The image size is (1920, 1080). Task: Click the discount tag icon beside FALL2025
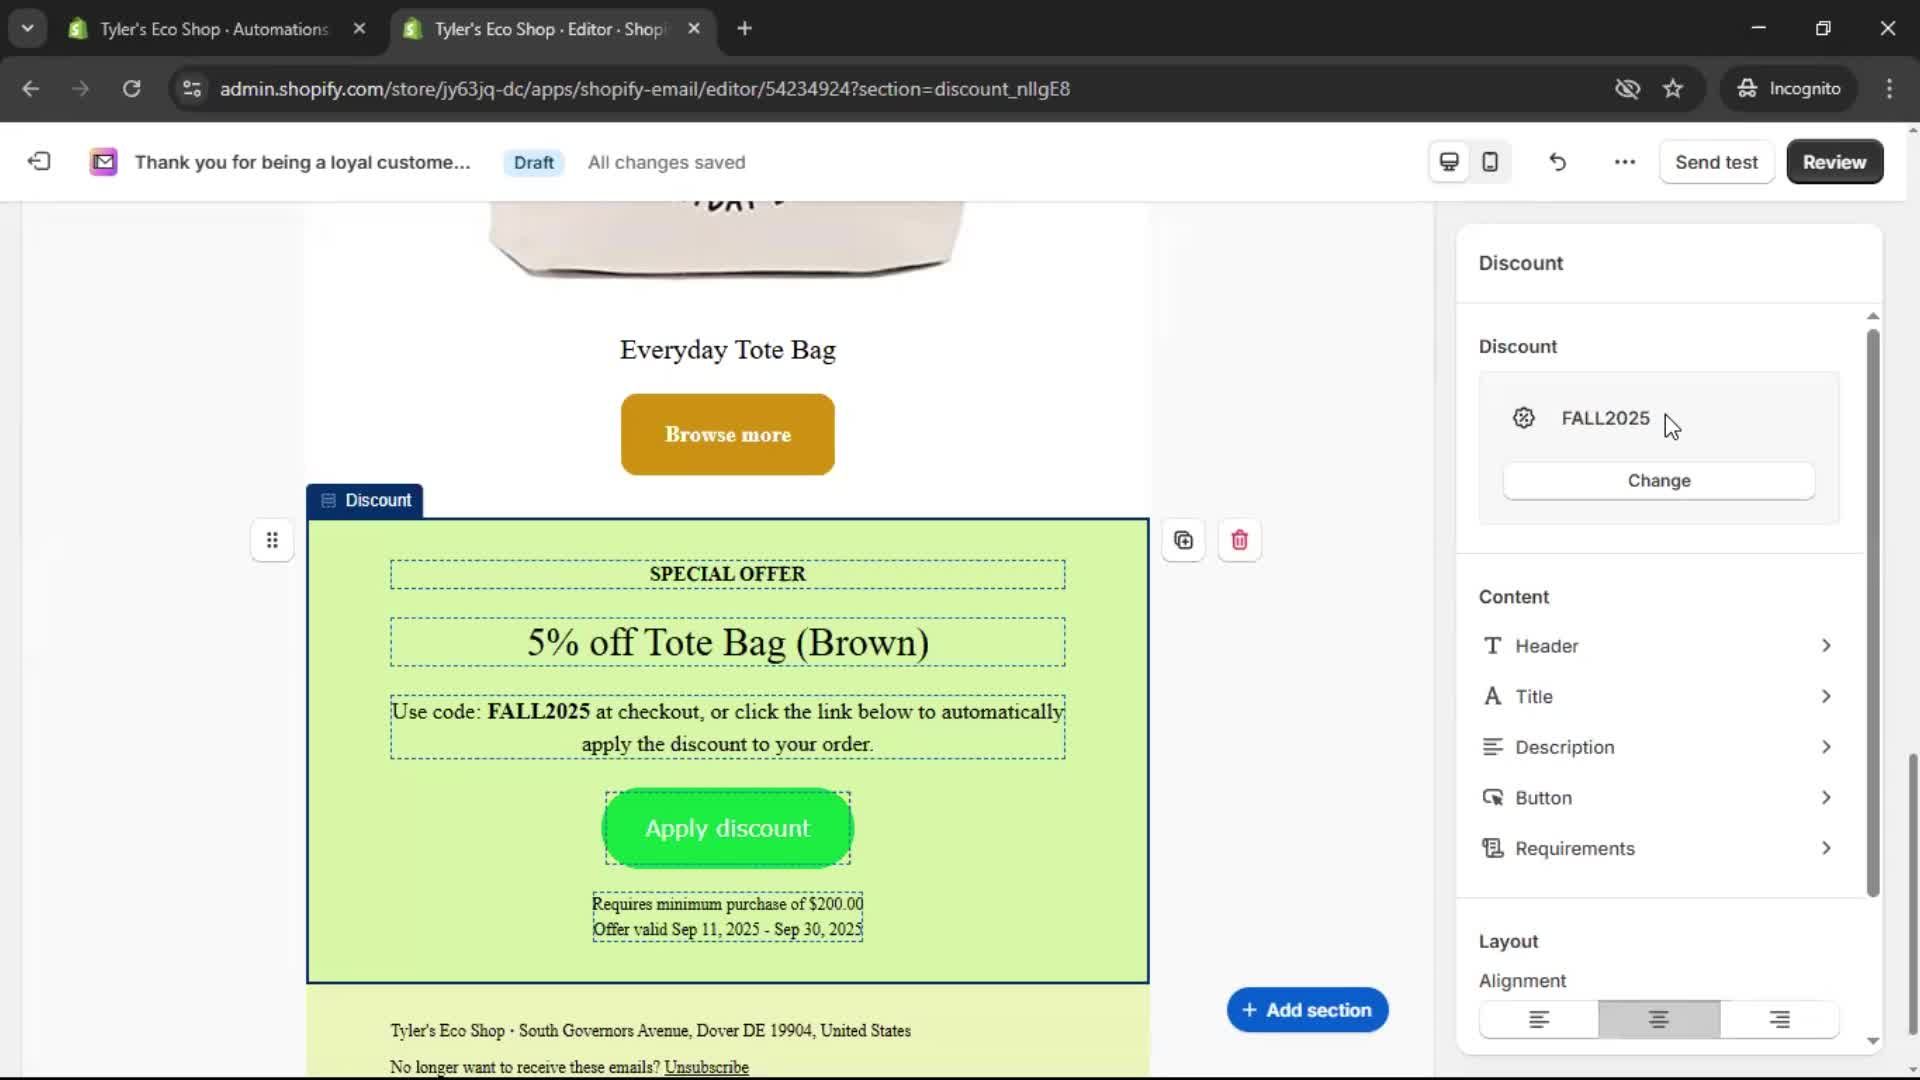1523,418
